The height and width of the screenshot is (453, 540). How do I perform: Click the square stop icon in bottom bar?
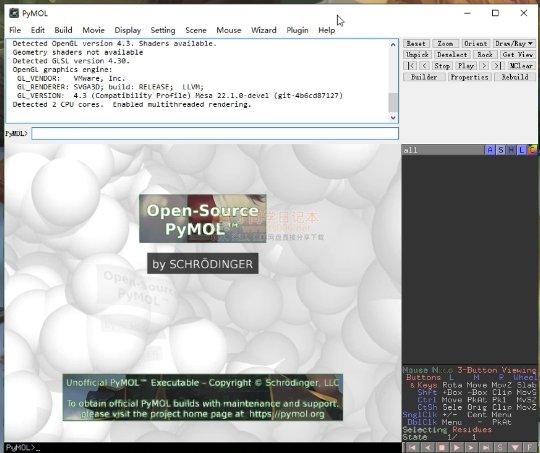coord(442,447)
